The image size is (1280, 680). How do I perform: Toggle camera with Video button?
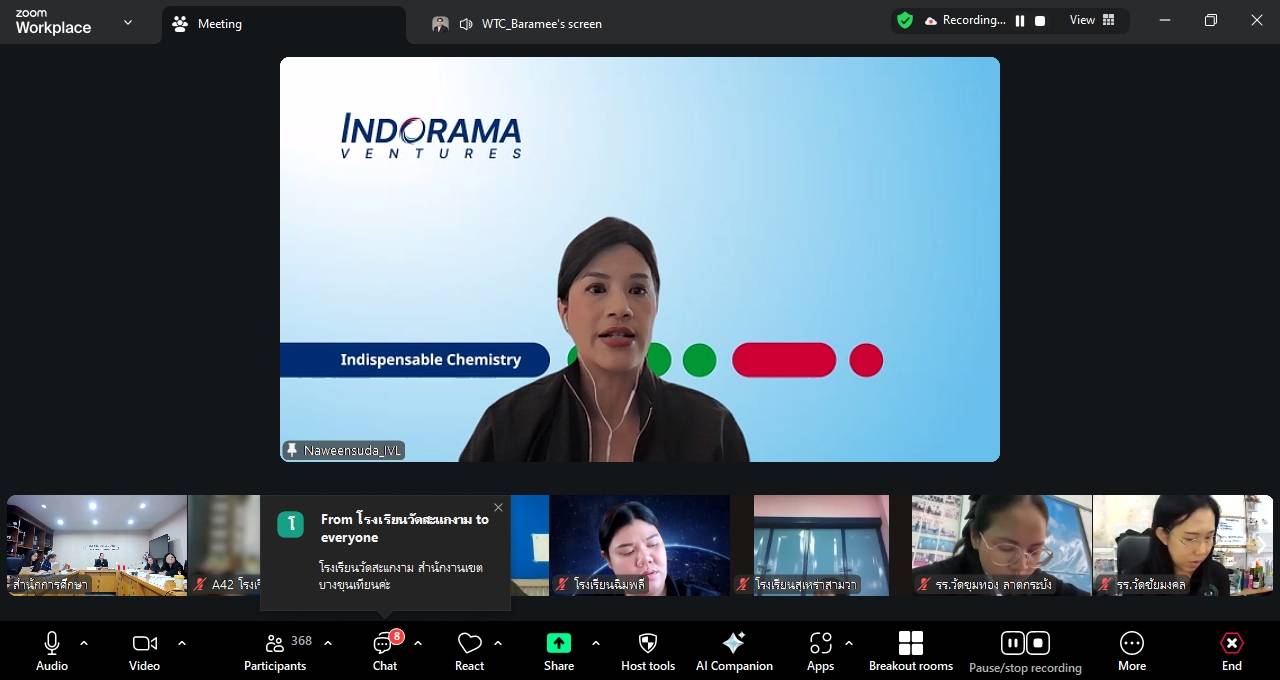tap(144, 651)
